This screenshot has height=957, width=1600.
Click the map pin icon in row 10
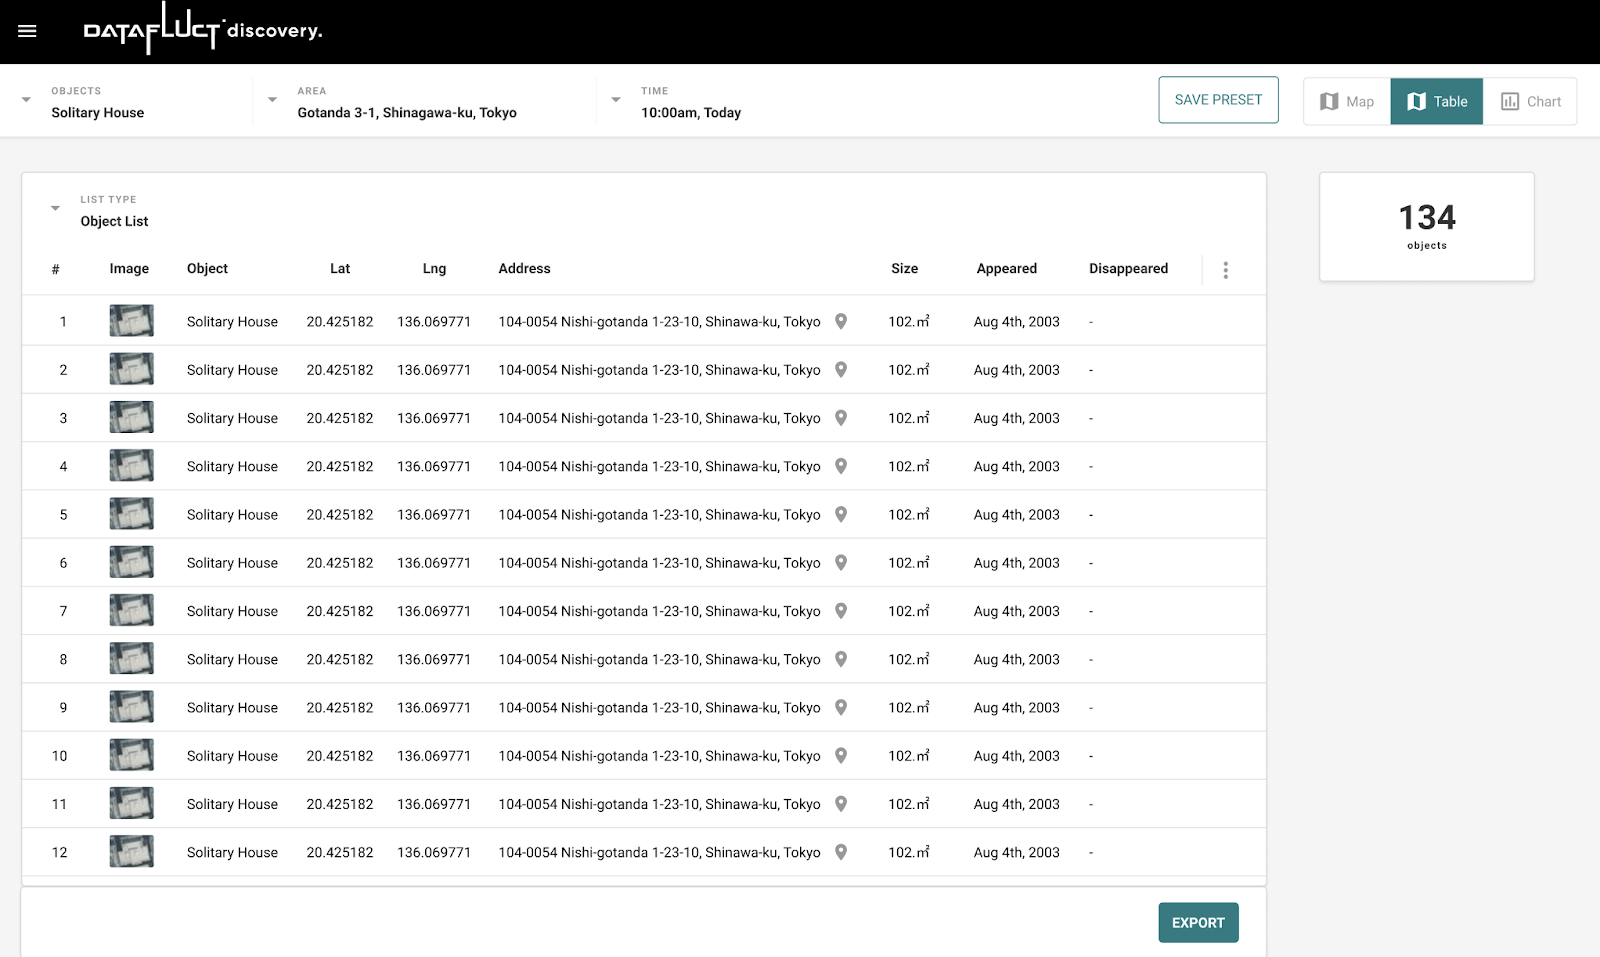pos(841,756)
